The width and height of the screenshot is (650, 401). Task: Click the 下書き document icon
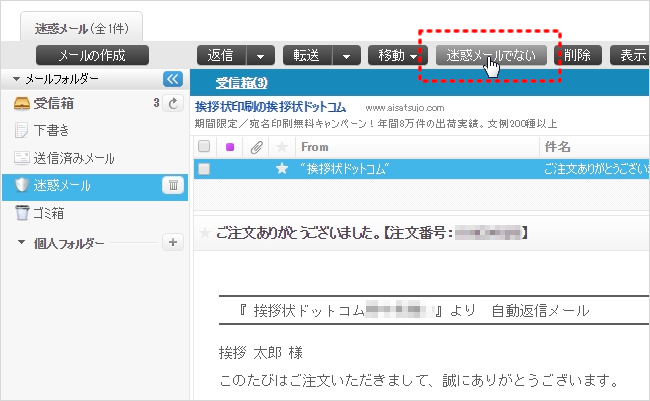(x=21, y=130)
